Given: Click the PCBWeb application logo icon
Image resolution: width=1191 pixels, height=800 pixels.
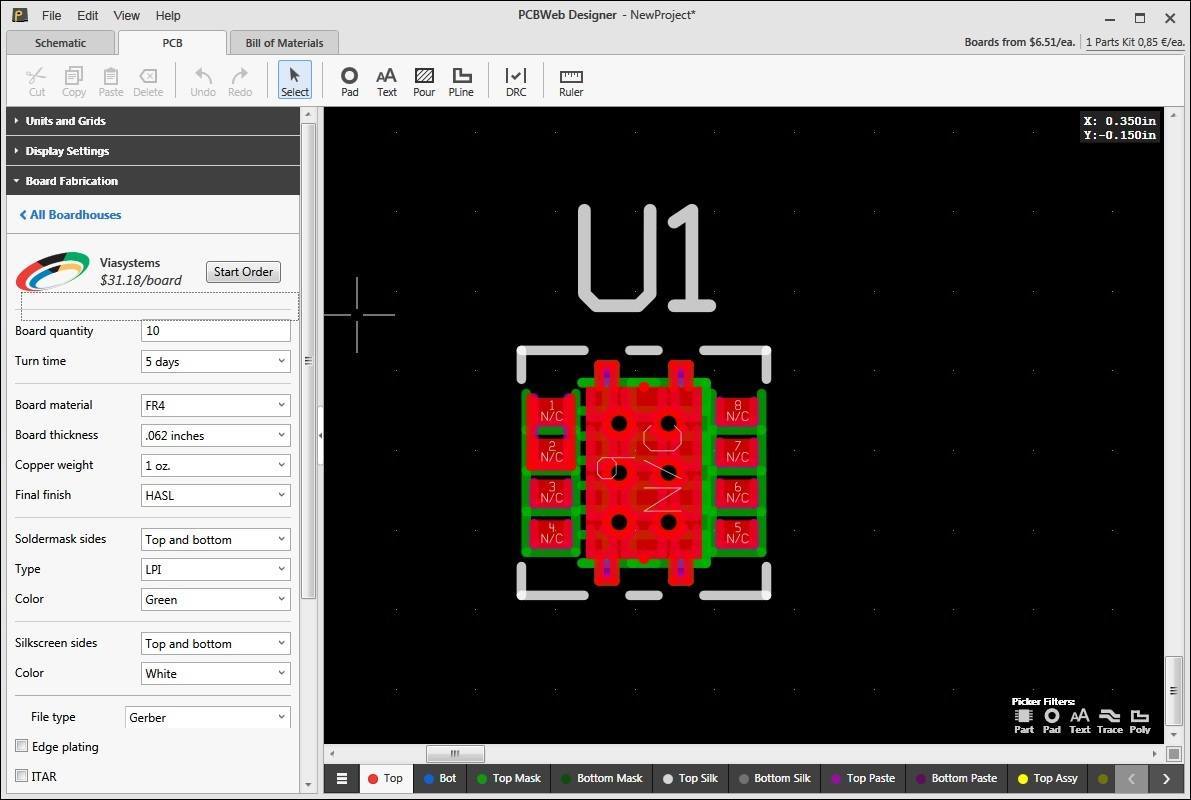Looking at the screenshot, I should pos(20,15).
